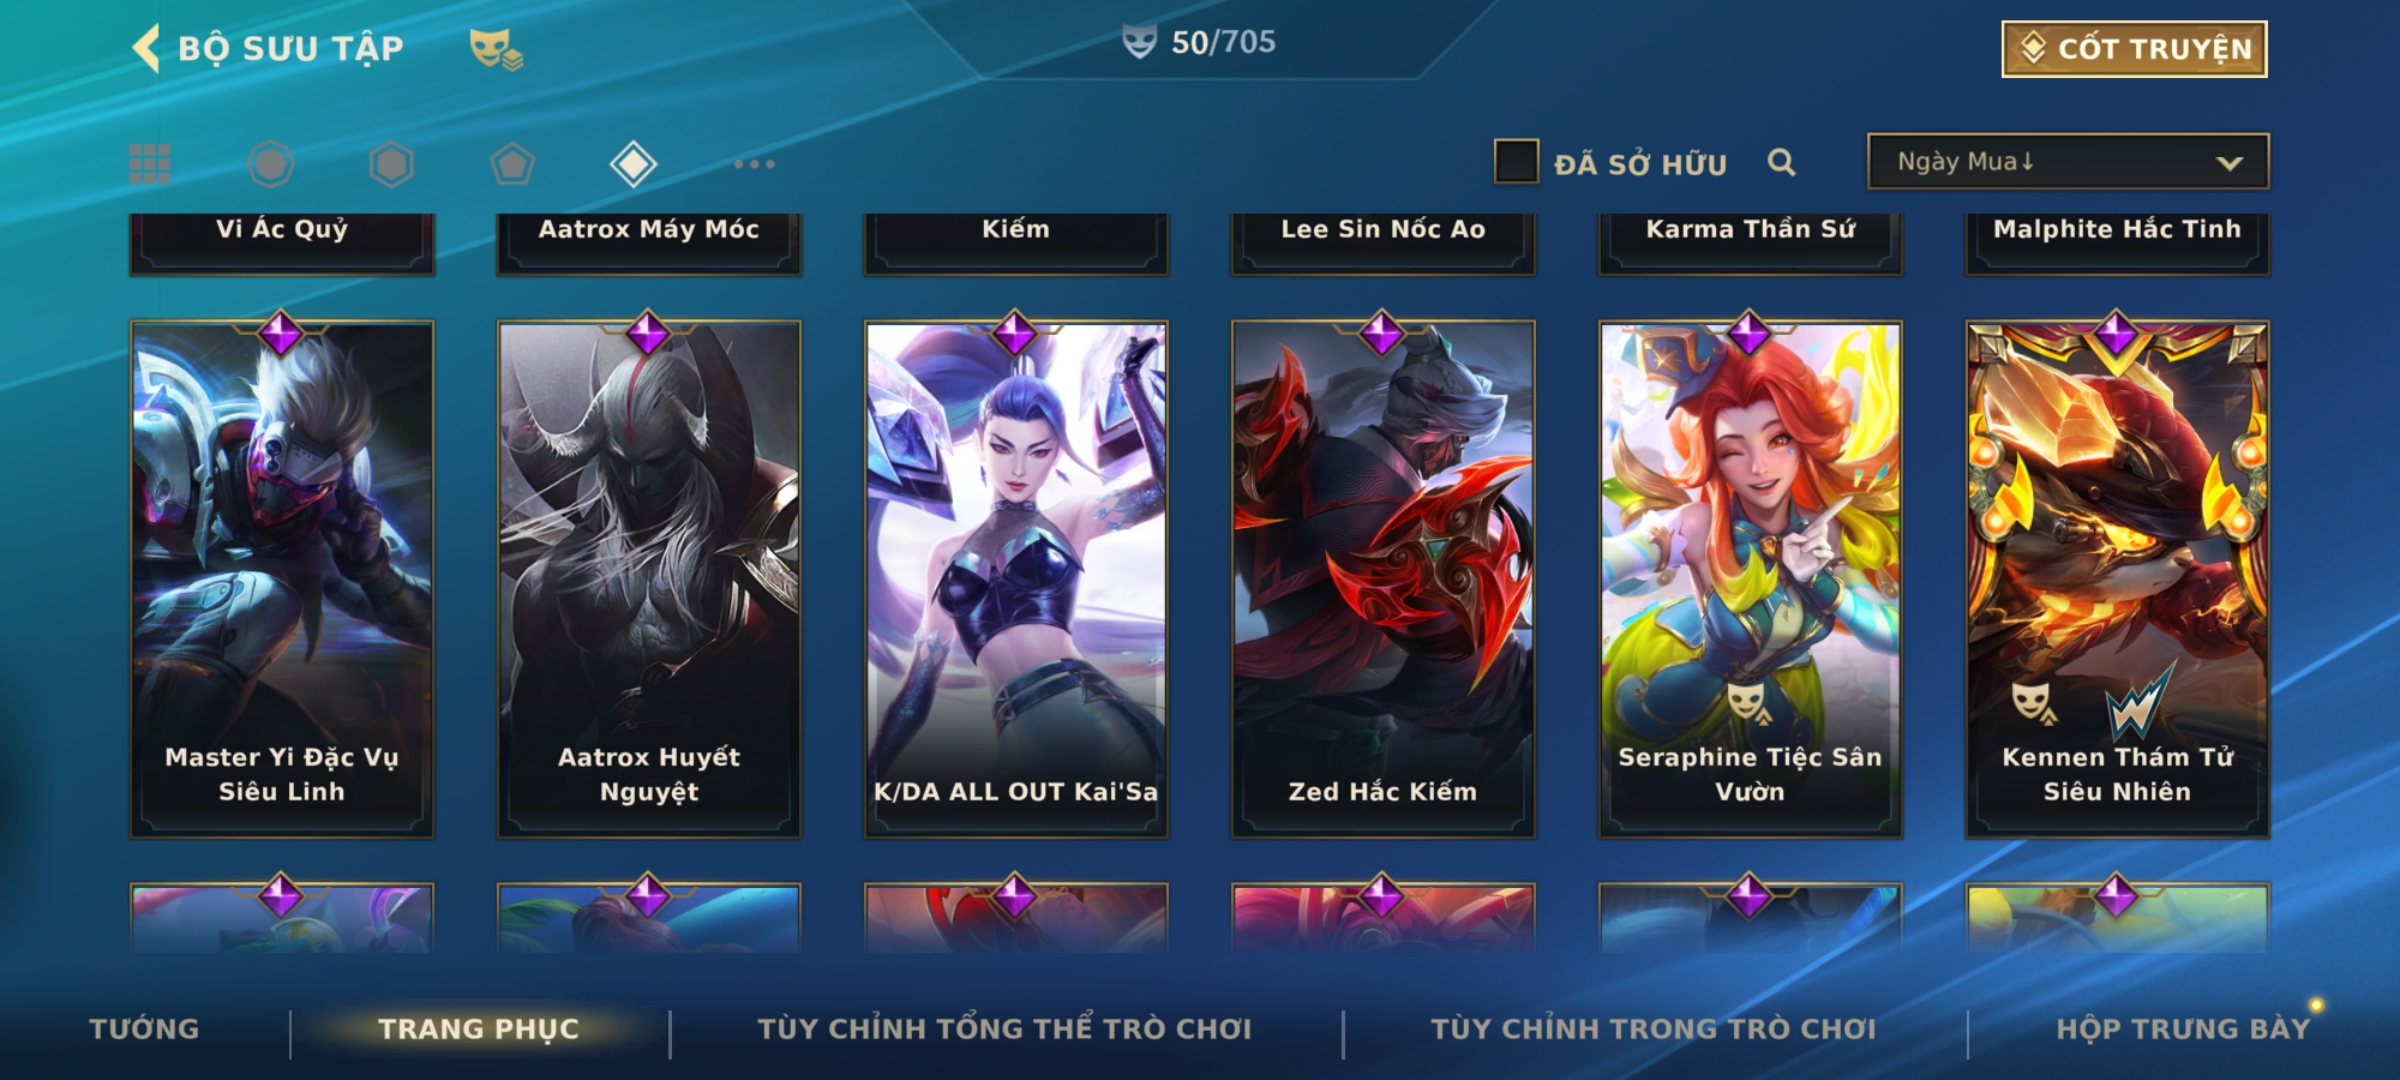Viewport: 2400px width, 1080px height.
Task: Click the search magnifier icon
Action: [1781, 162]
